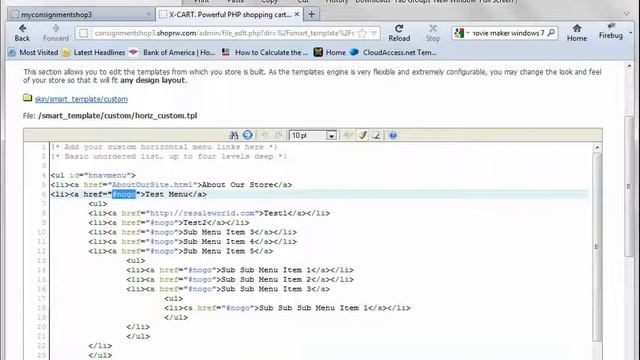Open the Home bookmark in bookmarks bar
This screenshot has height=360, width=640.
tap(330, 52)
